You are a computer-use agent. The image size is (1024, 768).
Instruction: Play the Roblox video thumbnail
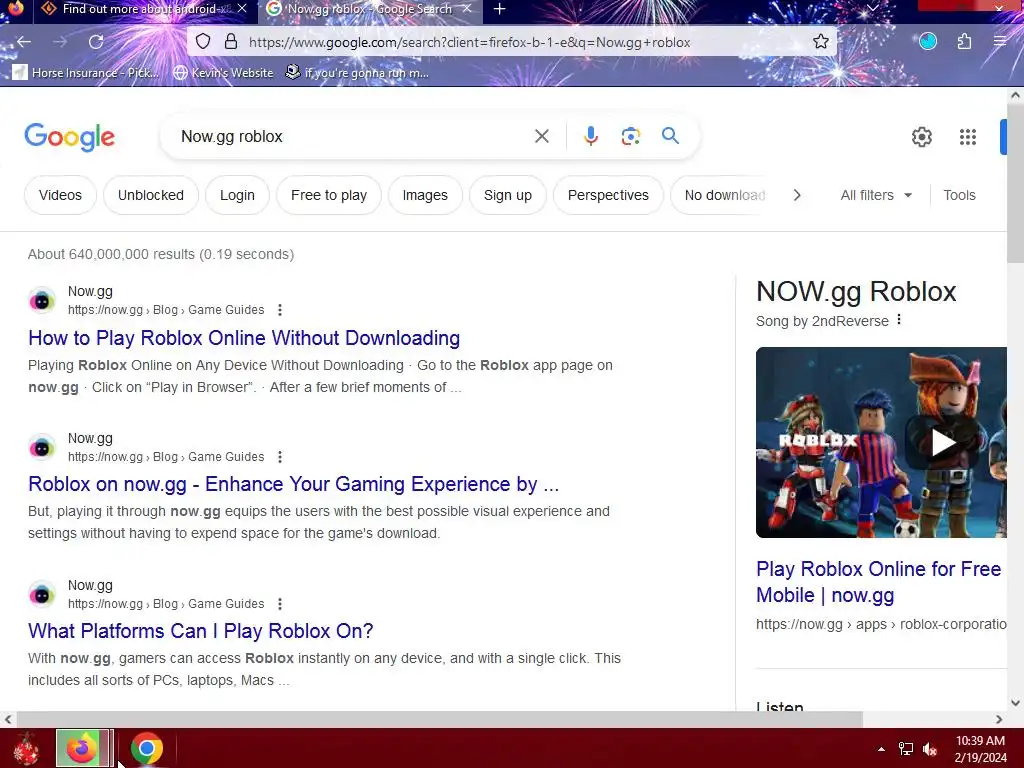point(942,443)
